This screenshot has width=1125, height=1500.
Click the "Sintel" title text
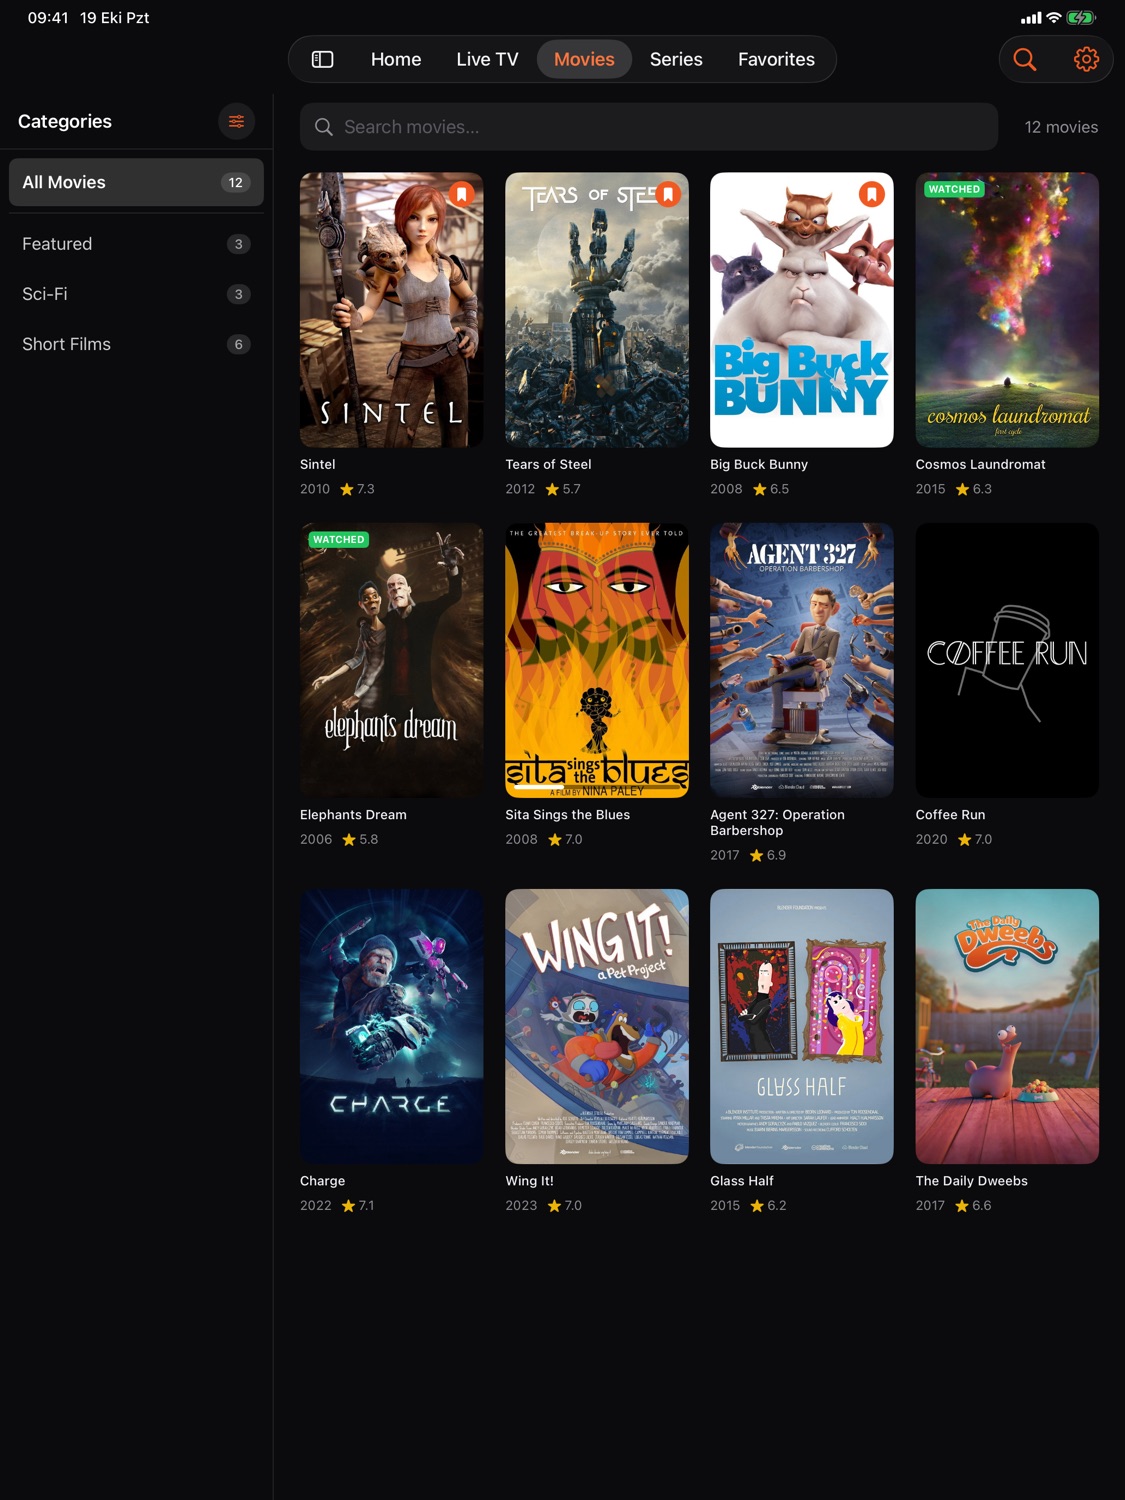pos(318,464)
